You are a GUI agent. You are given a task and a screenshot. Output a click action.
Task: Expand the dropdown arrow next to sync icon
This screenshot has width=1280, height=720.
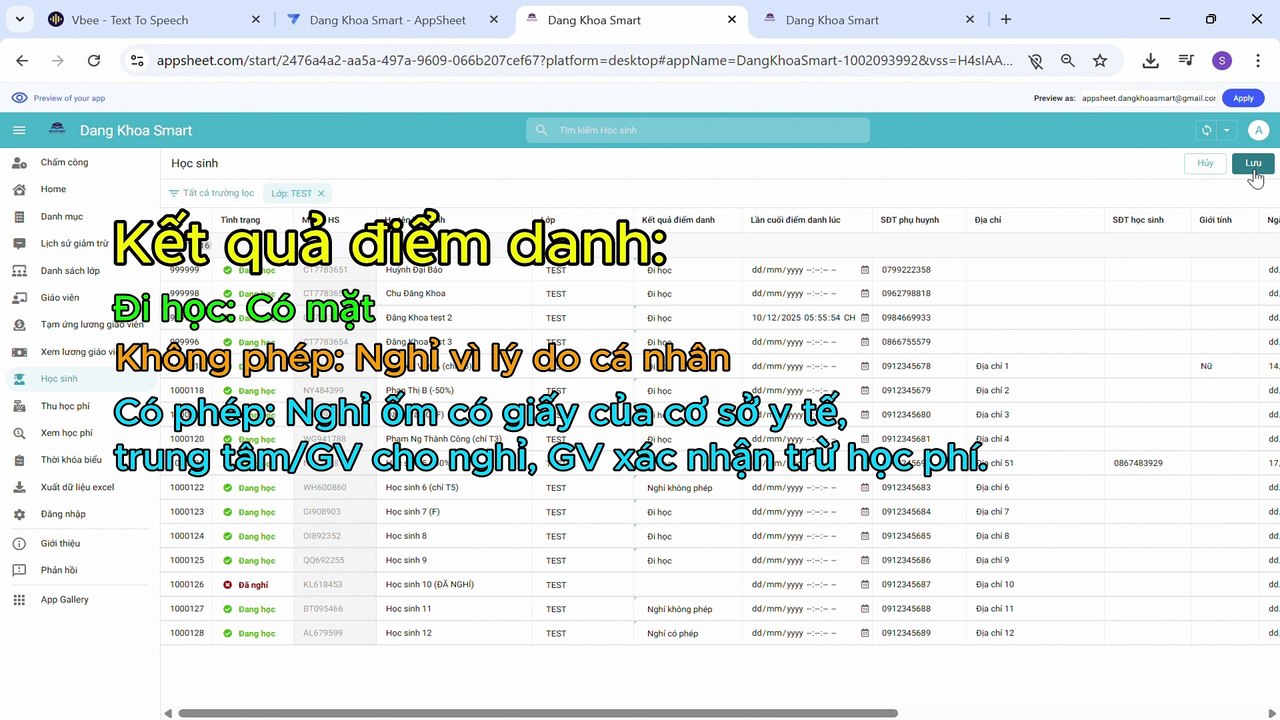click(1227, 130)
